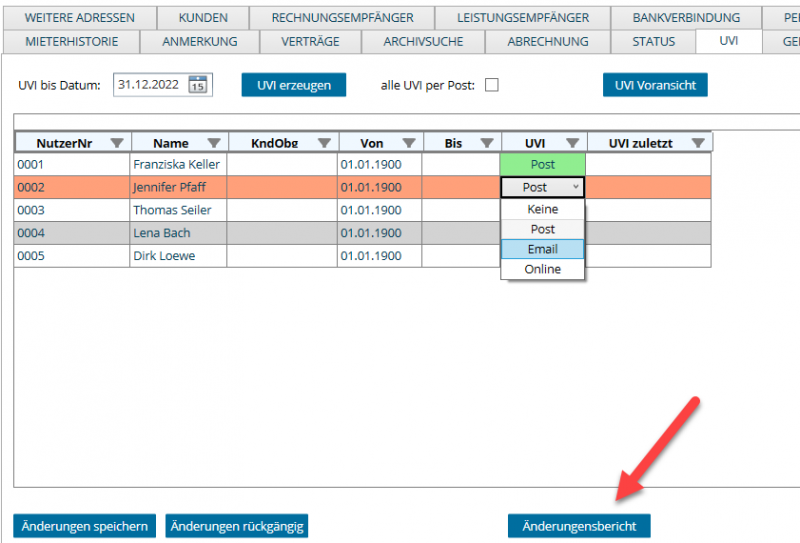Click NutzerNr cell 0005

click(72, 256)
